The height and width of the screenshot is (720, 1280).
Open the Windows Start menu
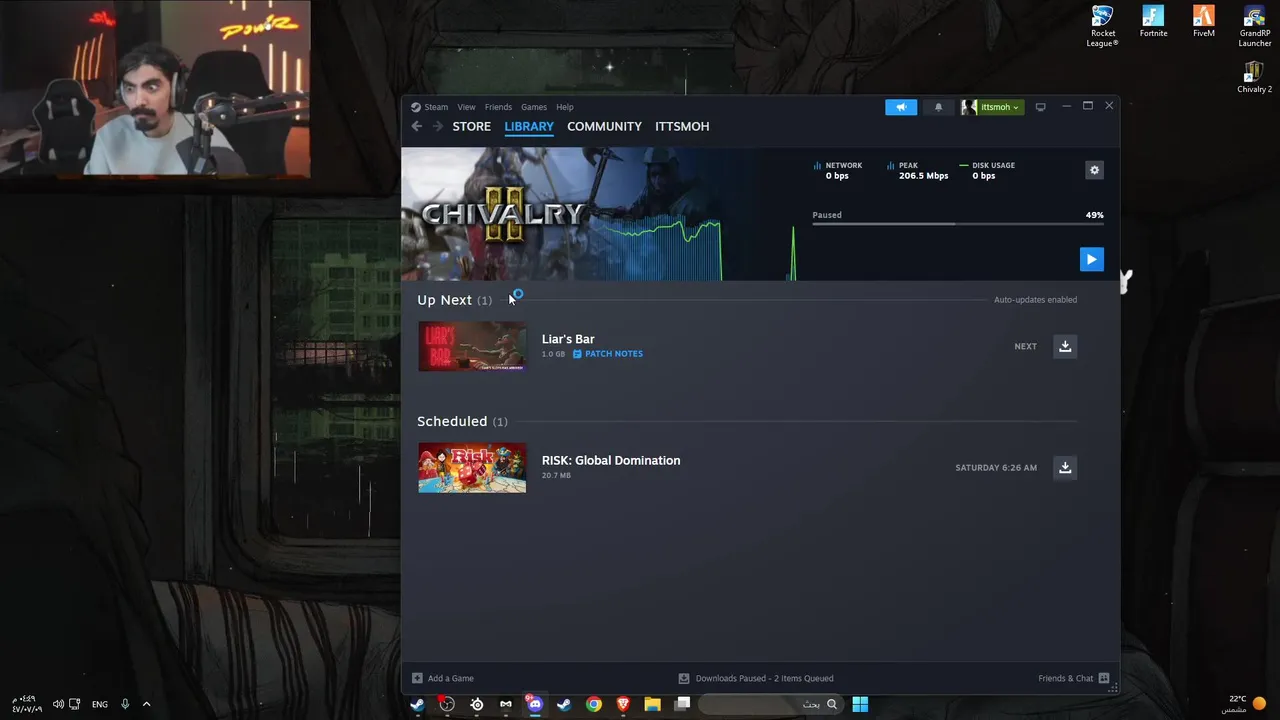[860, 704]
